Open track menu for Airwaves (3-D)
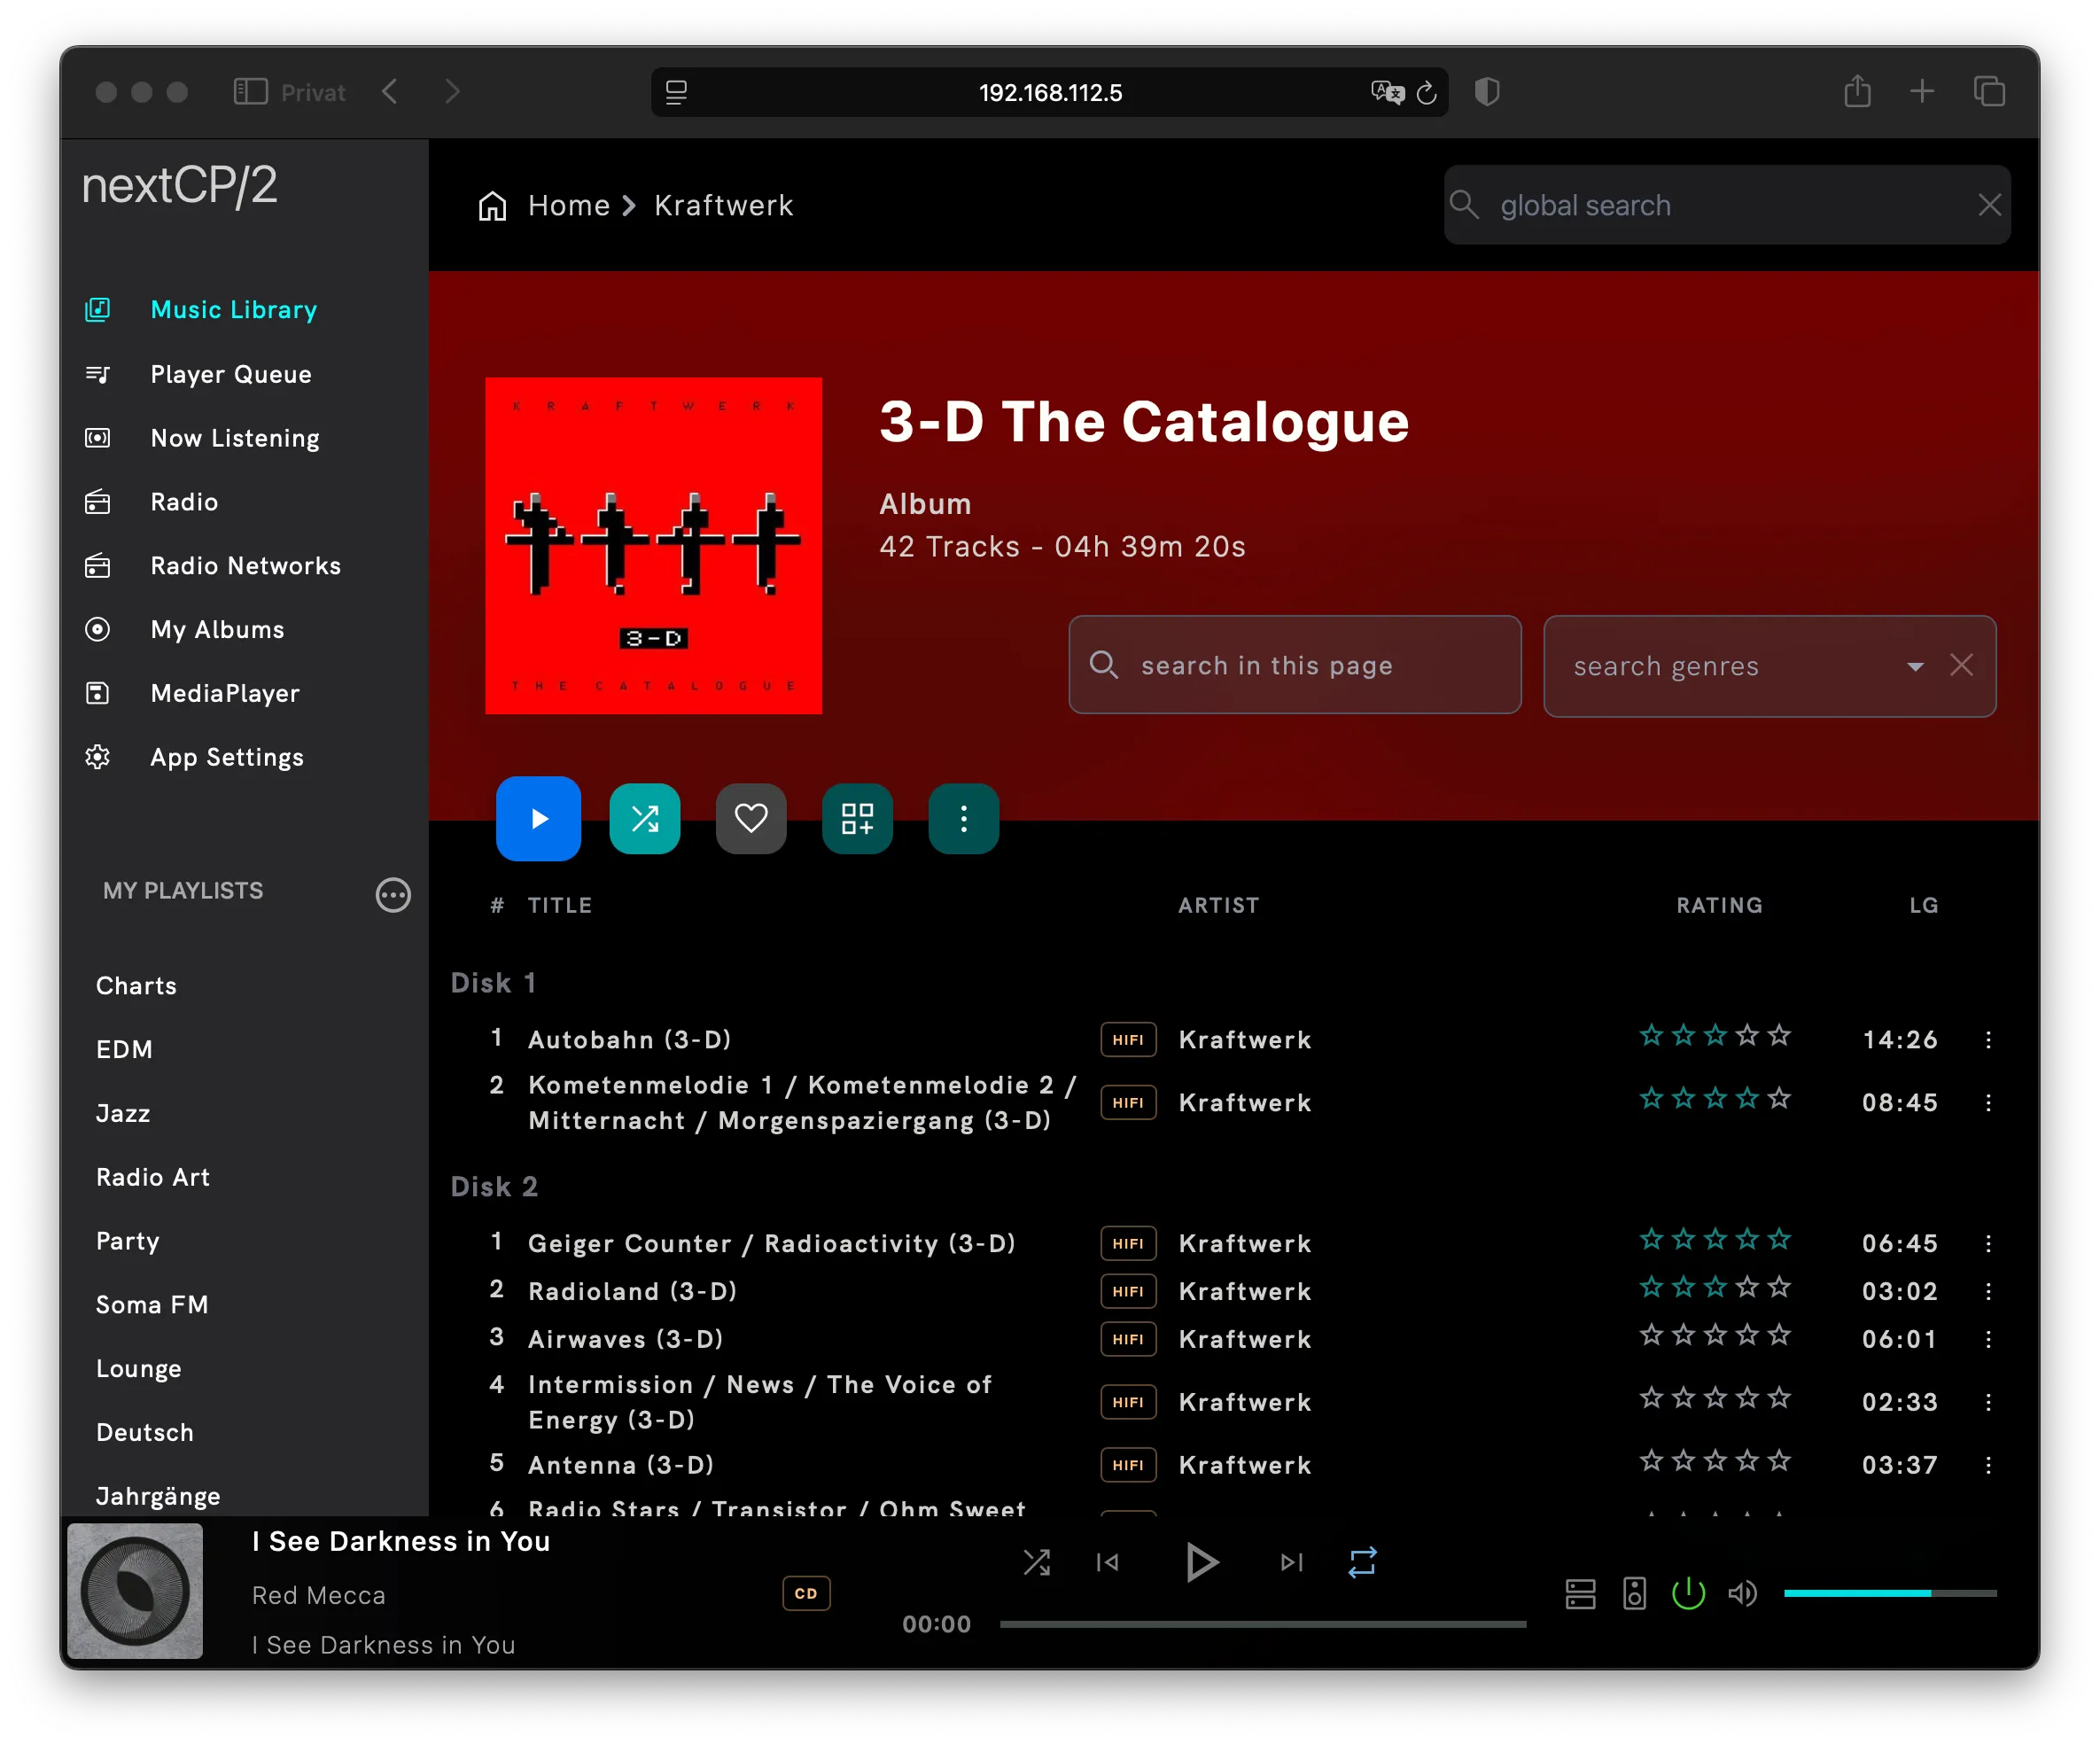This screenshot has width=2100, height=1744. pos(1988,1339)
